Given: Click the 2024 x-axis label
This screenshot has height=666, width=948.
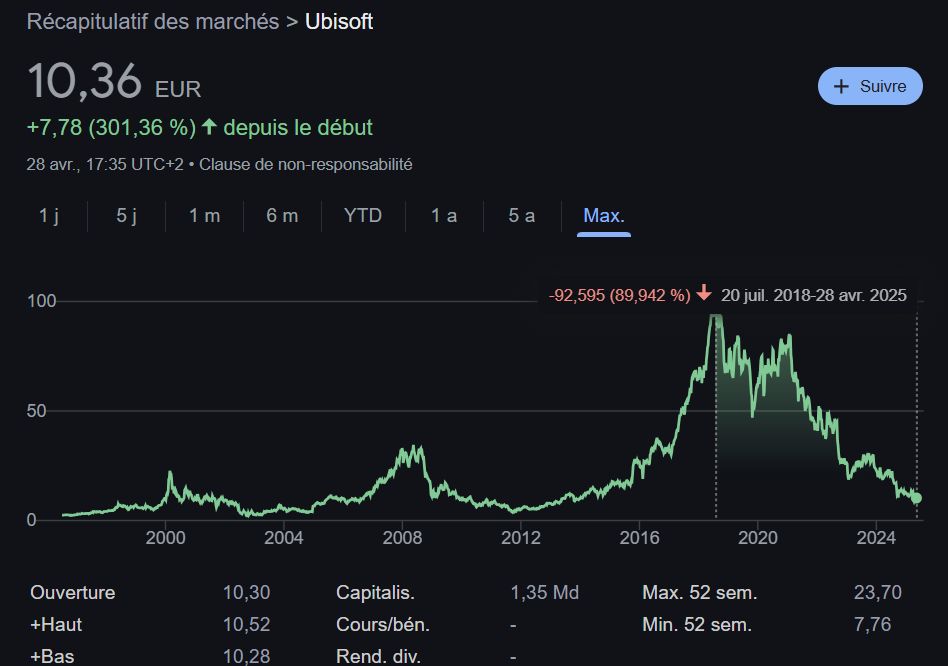Looking at the screenshot, I should point(876,537).
